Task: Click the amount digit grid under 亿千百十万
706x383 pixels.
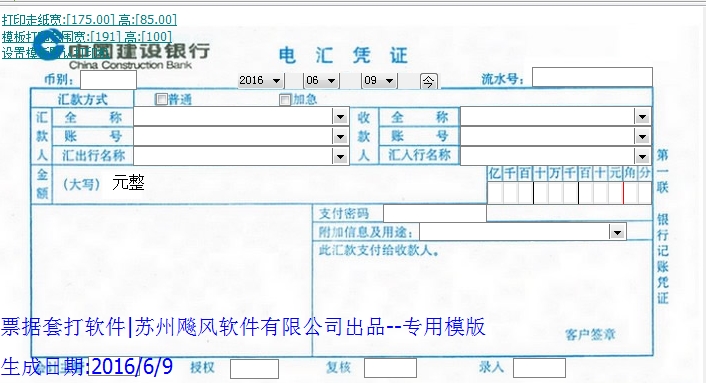Action: (570, 193)
